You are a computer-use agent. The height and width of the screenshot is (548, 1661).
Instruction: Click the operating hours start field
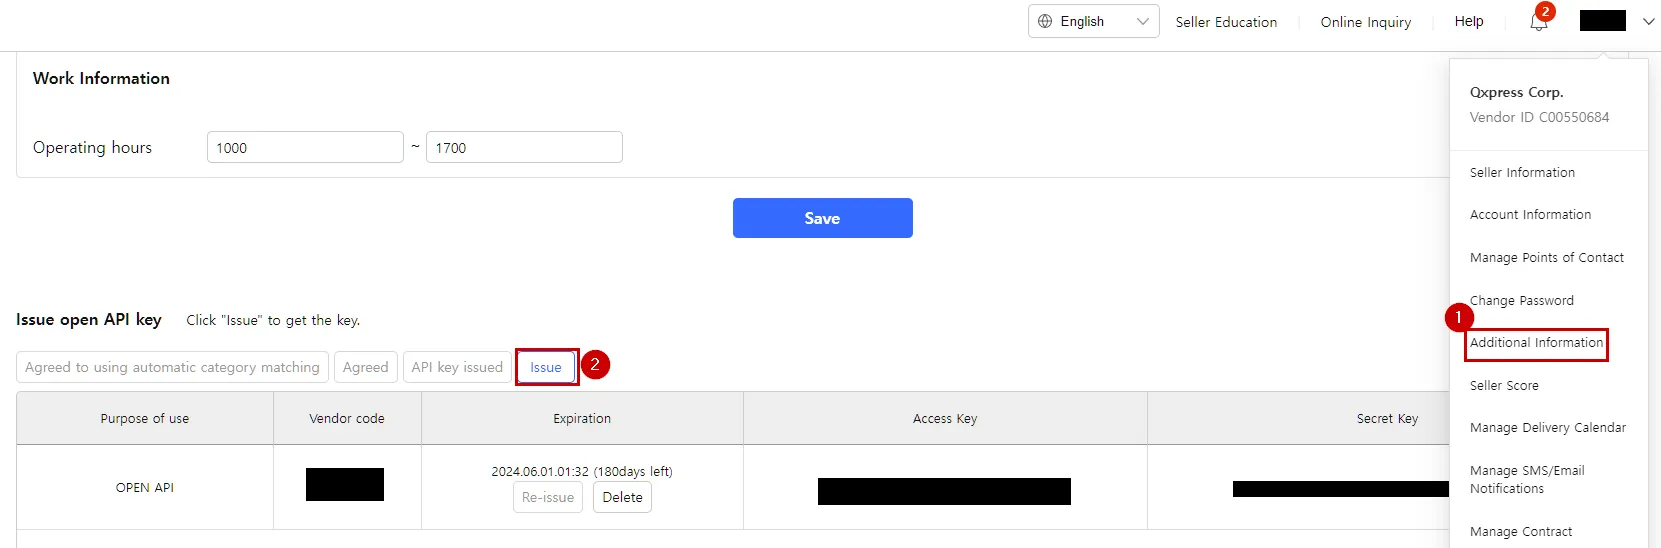(x=304, y=147)
